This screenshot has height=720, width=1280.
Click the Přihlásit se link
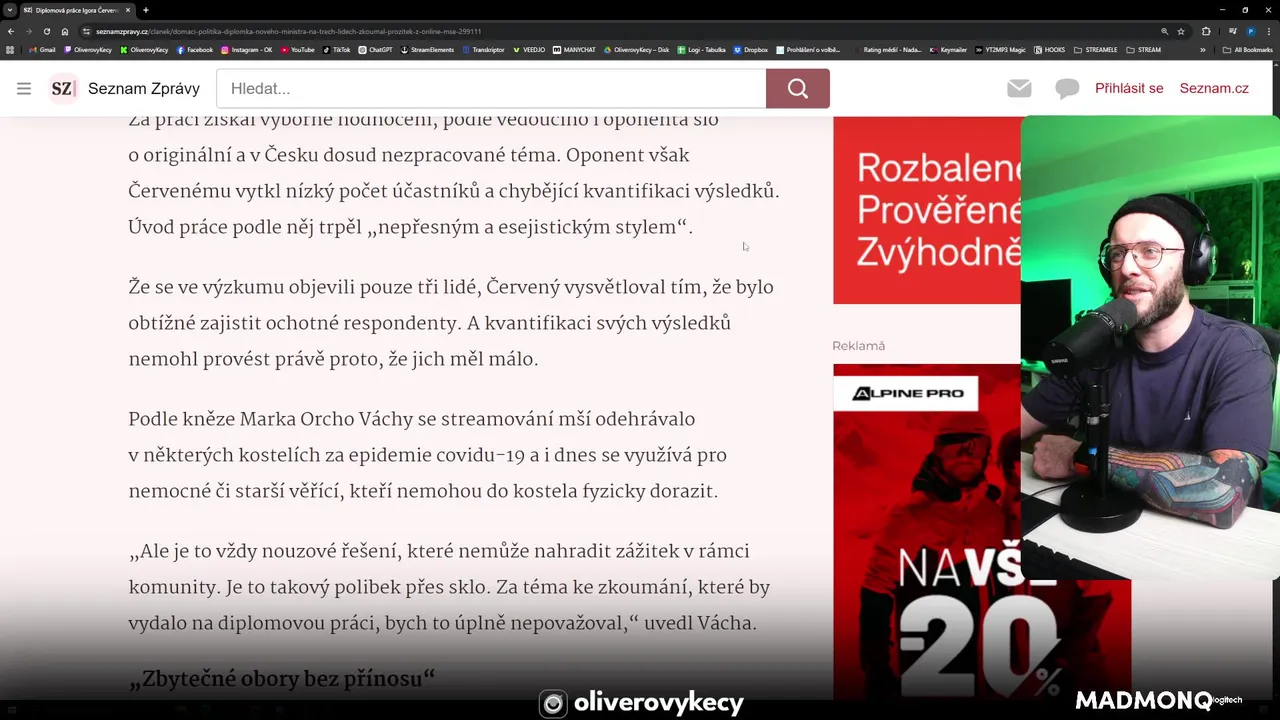[x=1129, y=88]
